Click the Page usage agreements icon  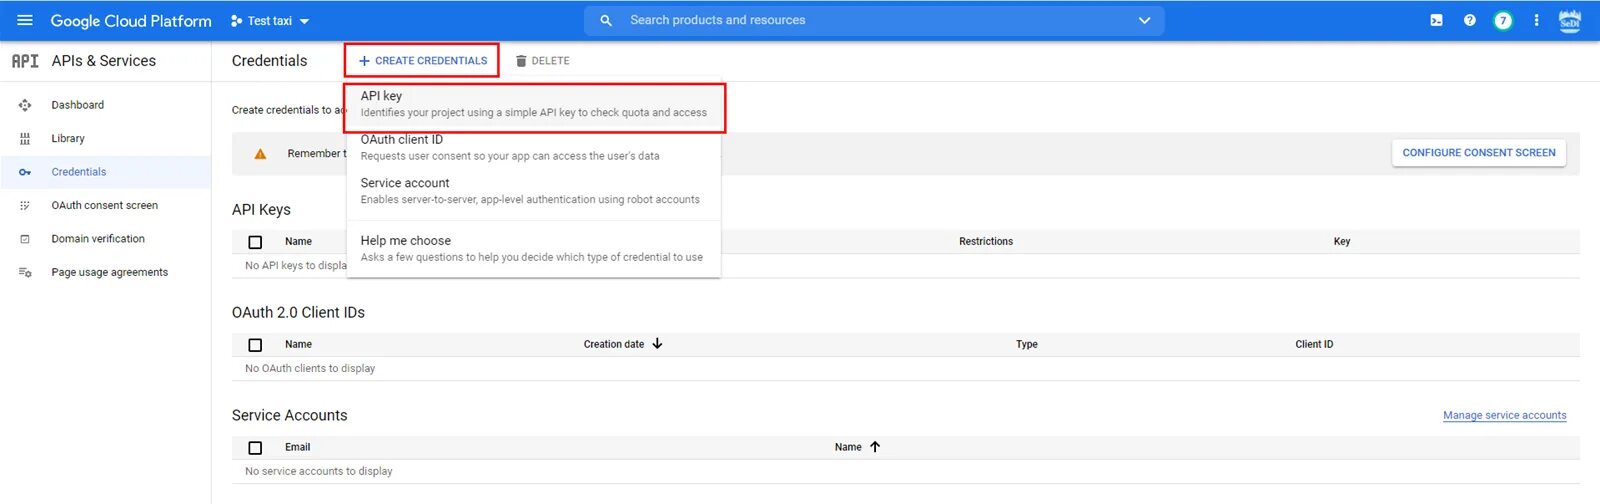point(25,272)
